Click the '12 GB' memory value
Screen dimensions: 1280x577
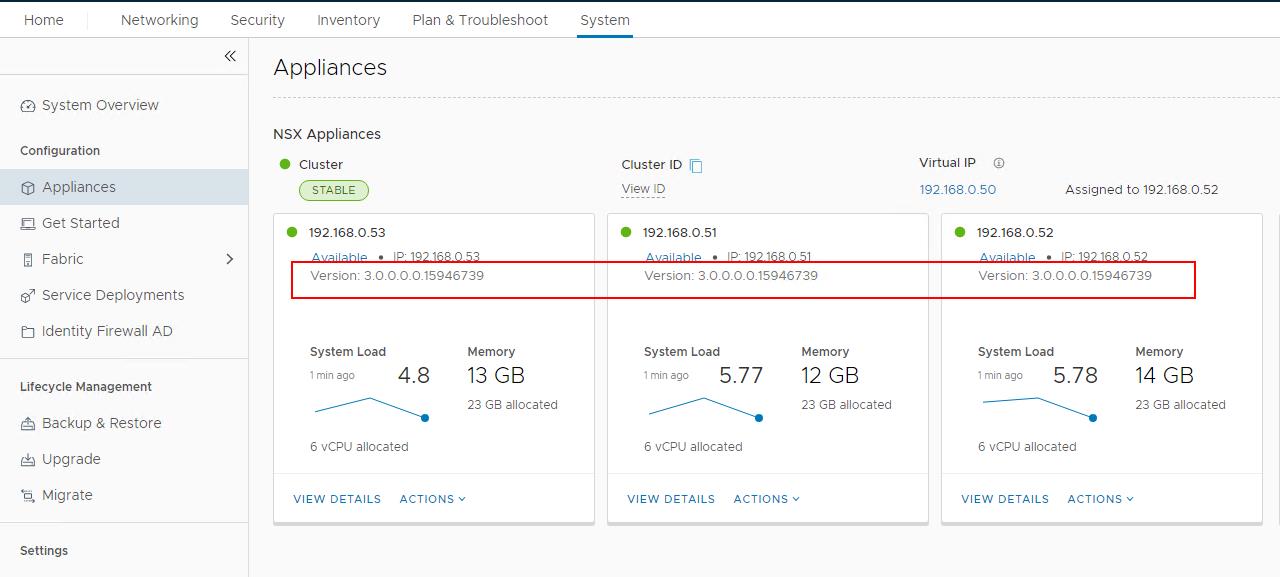(830, 376)
